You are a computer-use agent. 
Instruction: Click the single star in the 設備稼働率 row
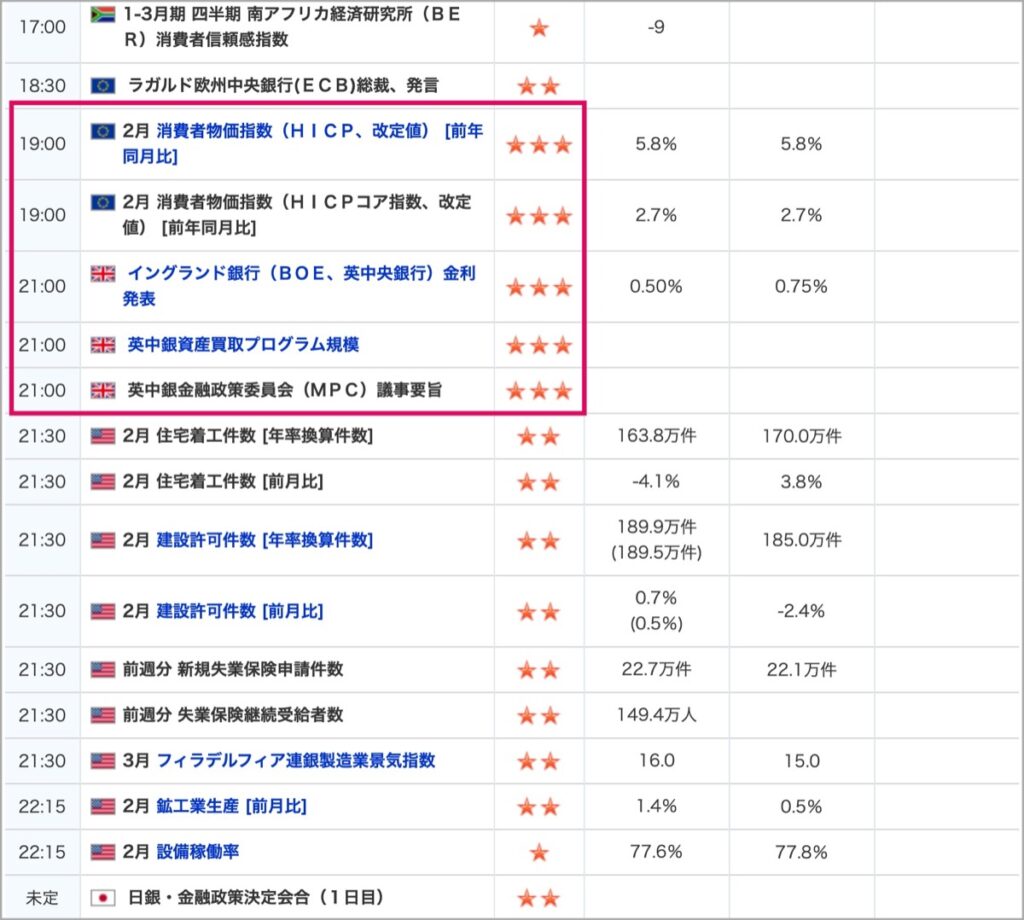coord(539,852)
